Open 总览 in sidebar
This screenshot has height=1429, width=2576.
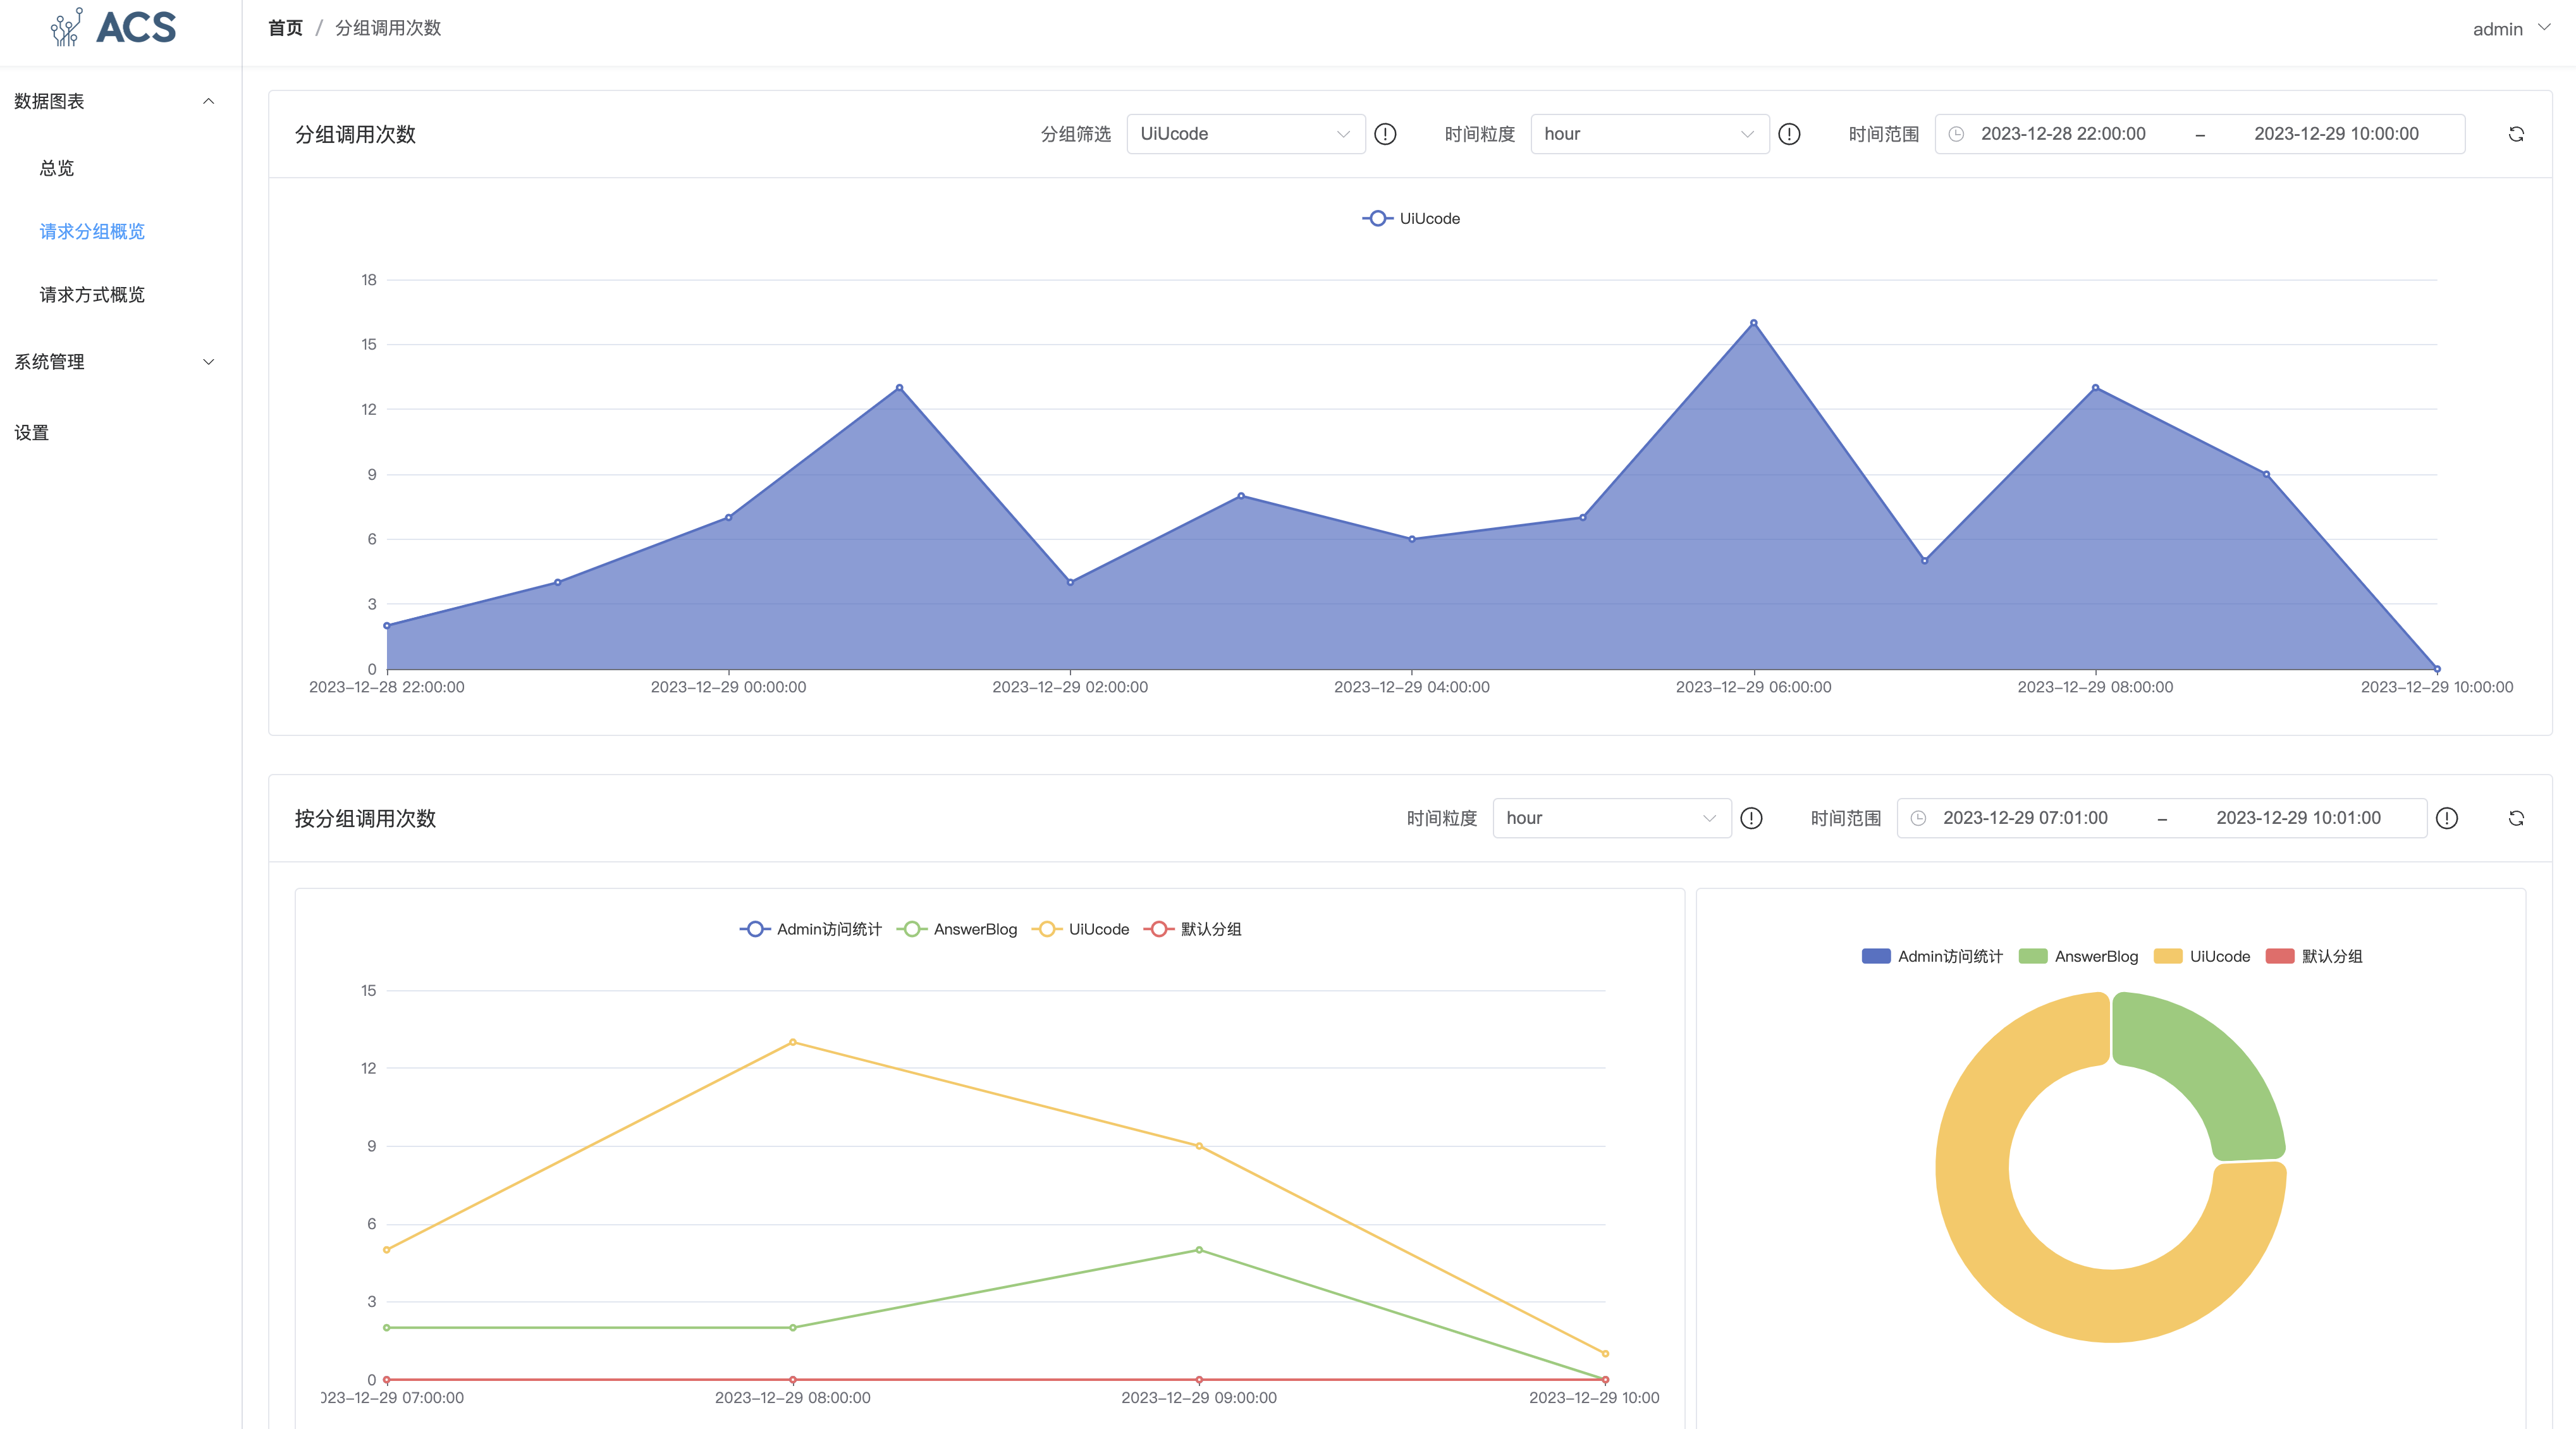click(57, 168)
